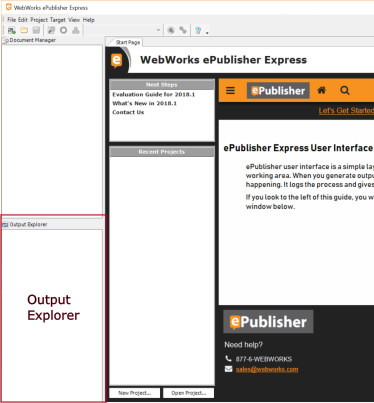Viewport: 374px width, 403px height.
Task: Click the circular generate toolbar icon
Action: (63, 30)
